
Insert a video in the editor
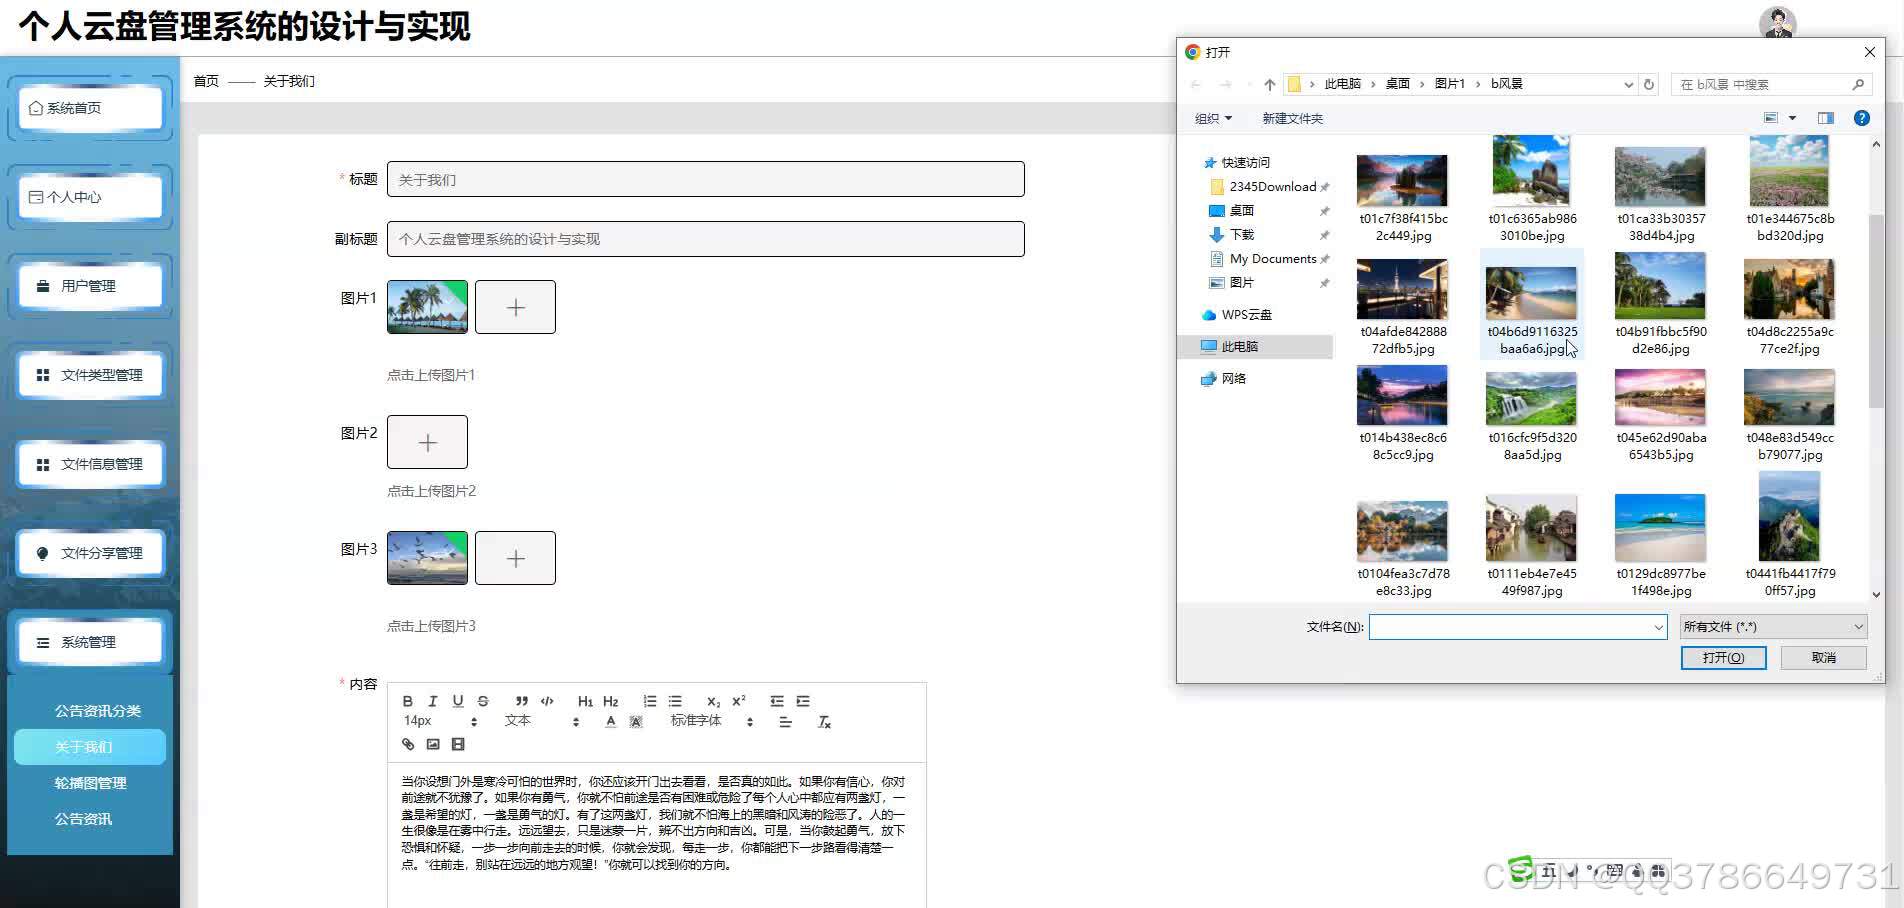458,744
